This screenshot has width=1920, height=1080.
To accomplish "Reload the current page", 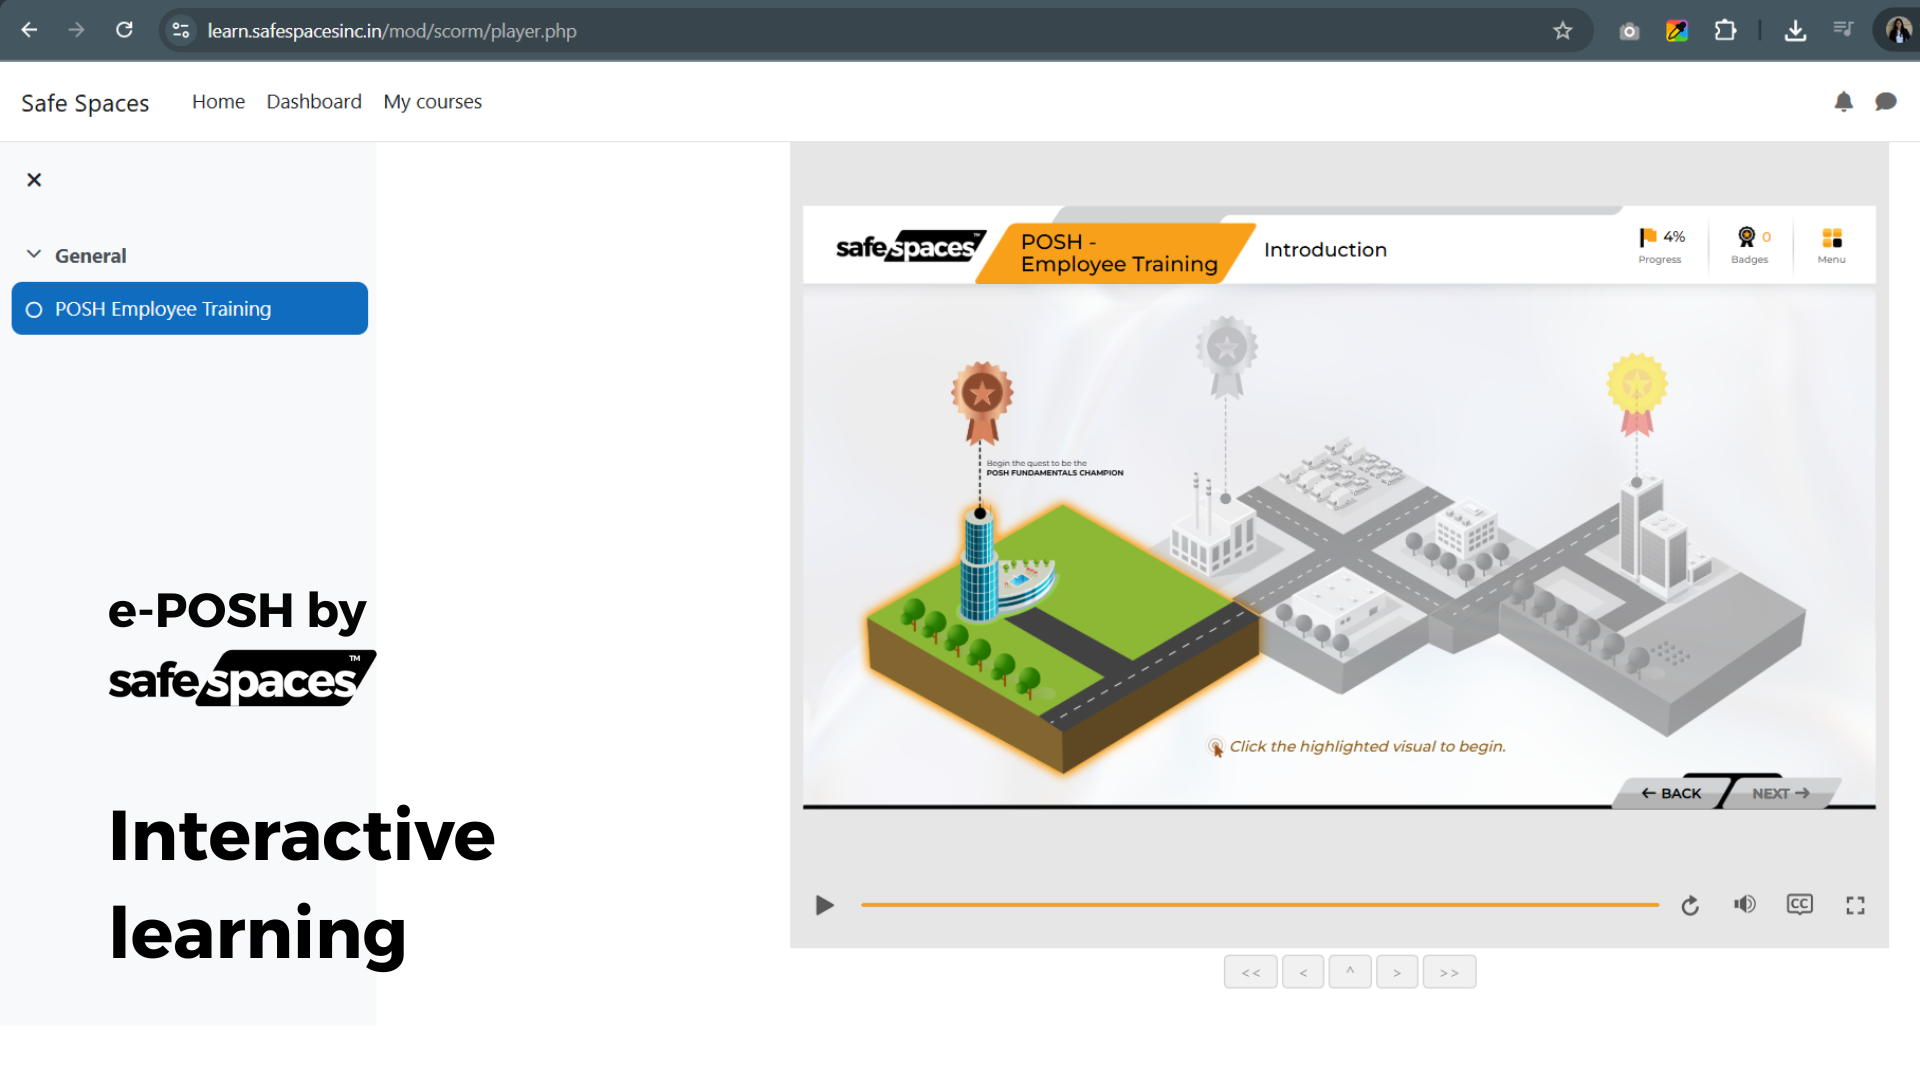I will pos(124,30).
